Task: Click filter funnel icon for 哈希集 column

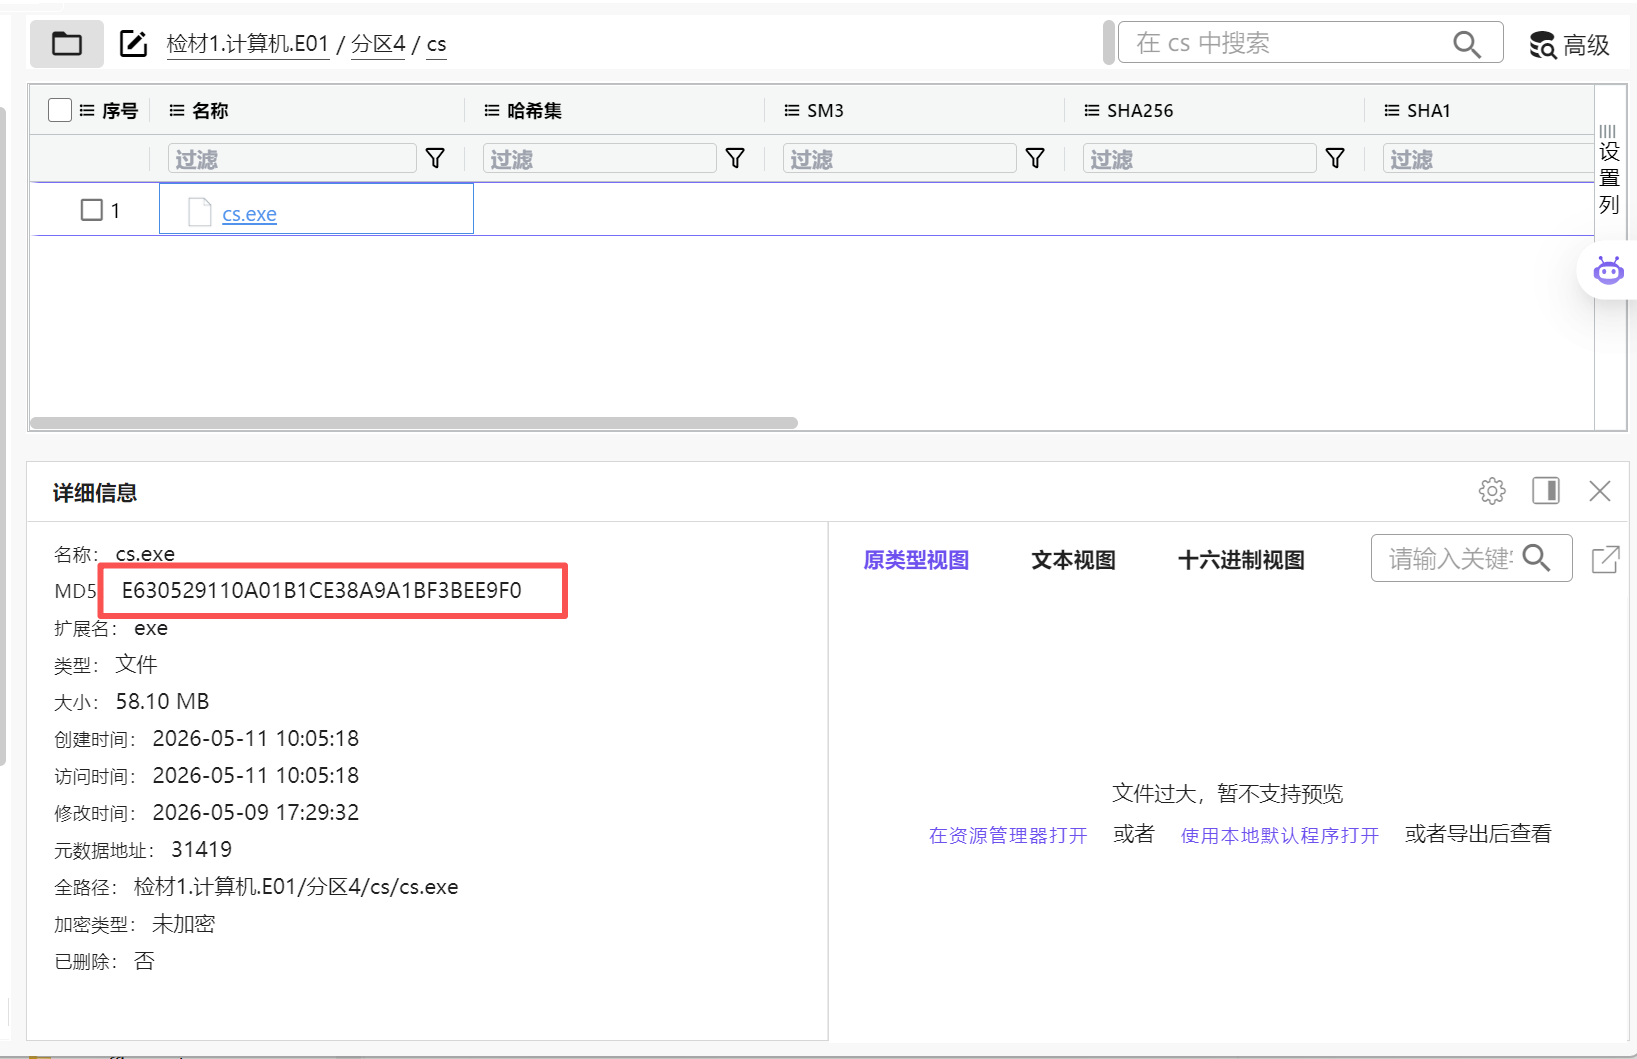Action: [735, 158]
